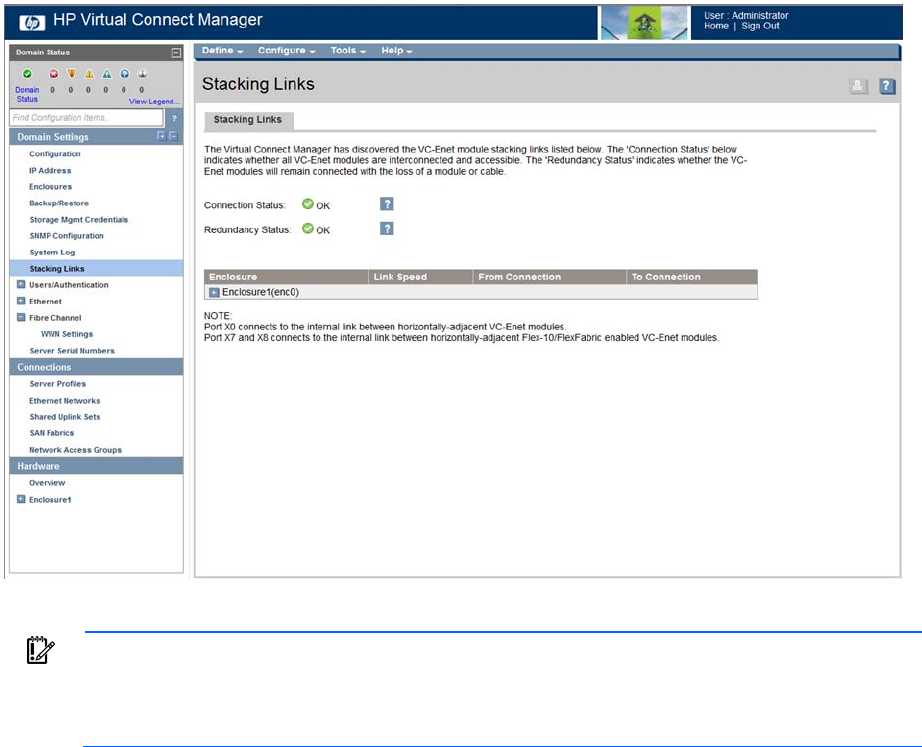
Task: Collapse the Domain Status panel
Action: click(176, 53)
